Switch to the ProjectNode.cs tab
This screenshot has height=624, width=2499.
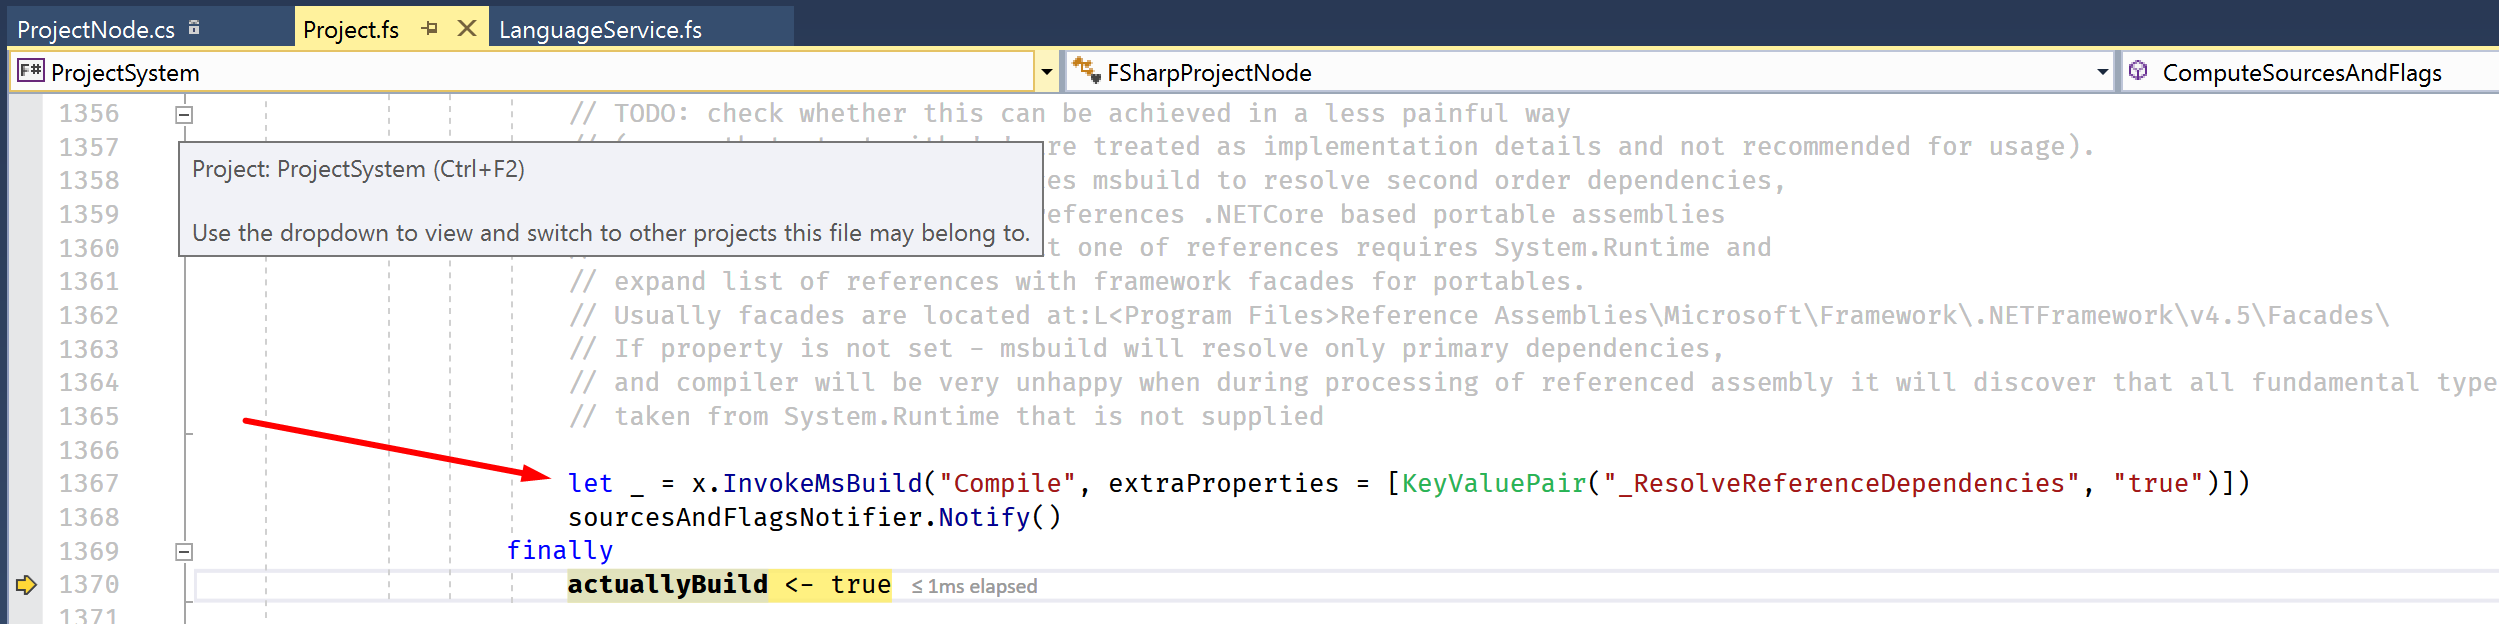(96, 30)
